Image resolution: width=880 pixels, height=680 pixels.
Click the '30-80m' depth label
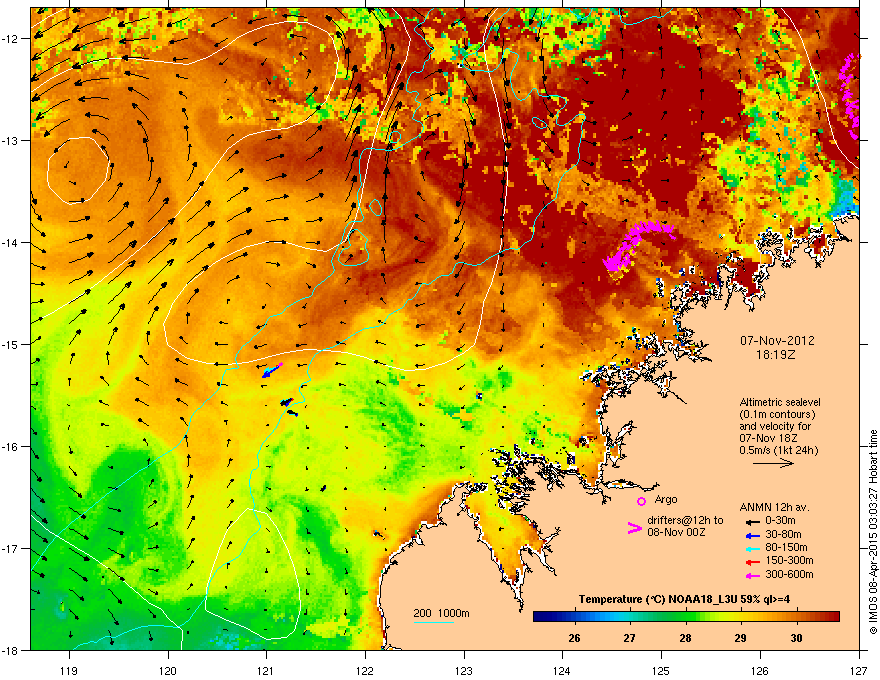pyautogui.click(x=783, y=535)
